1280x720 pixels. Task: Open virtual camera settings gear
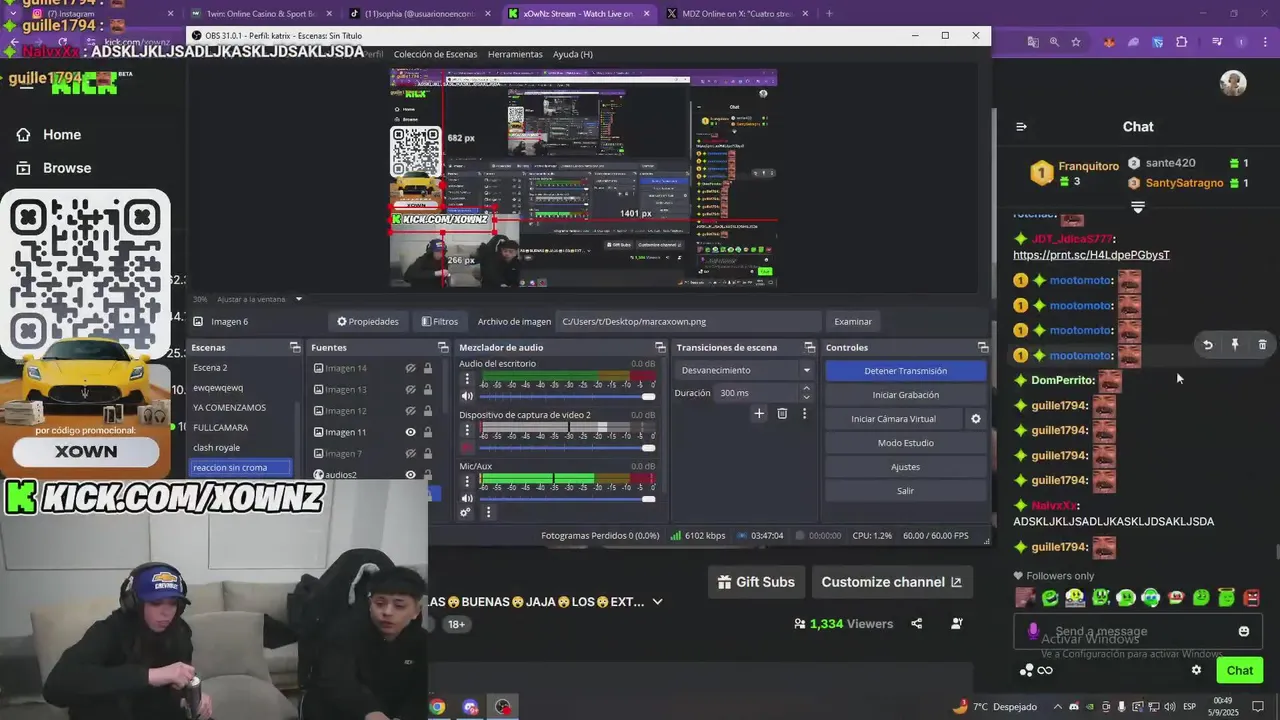pos(976,418)
